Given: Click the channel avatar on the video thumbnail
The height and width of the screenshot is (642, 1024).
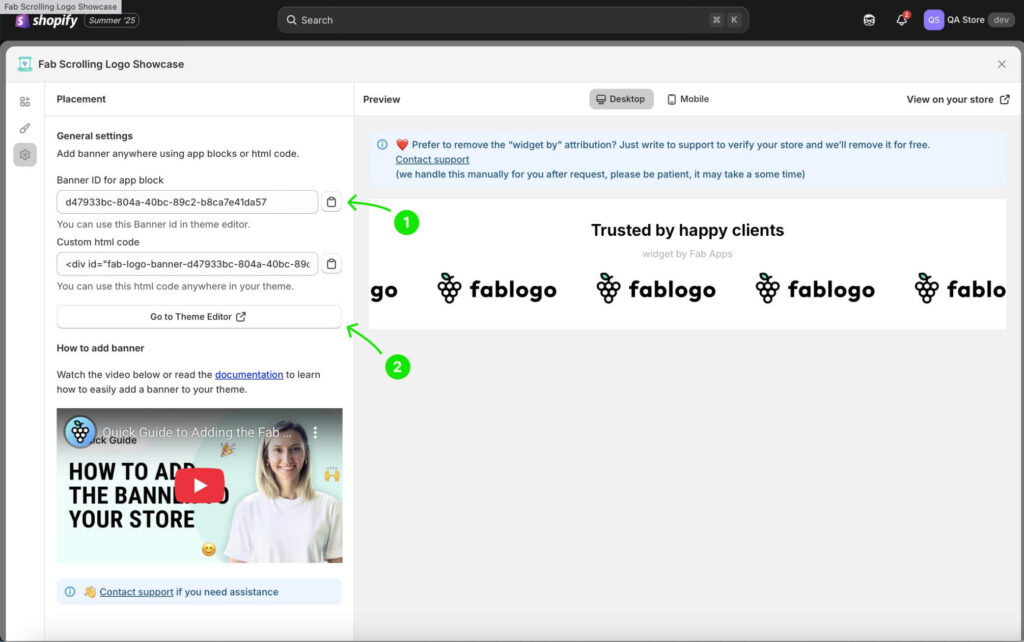Looking at the screenshot, I should point(80,432).
